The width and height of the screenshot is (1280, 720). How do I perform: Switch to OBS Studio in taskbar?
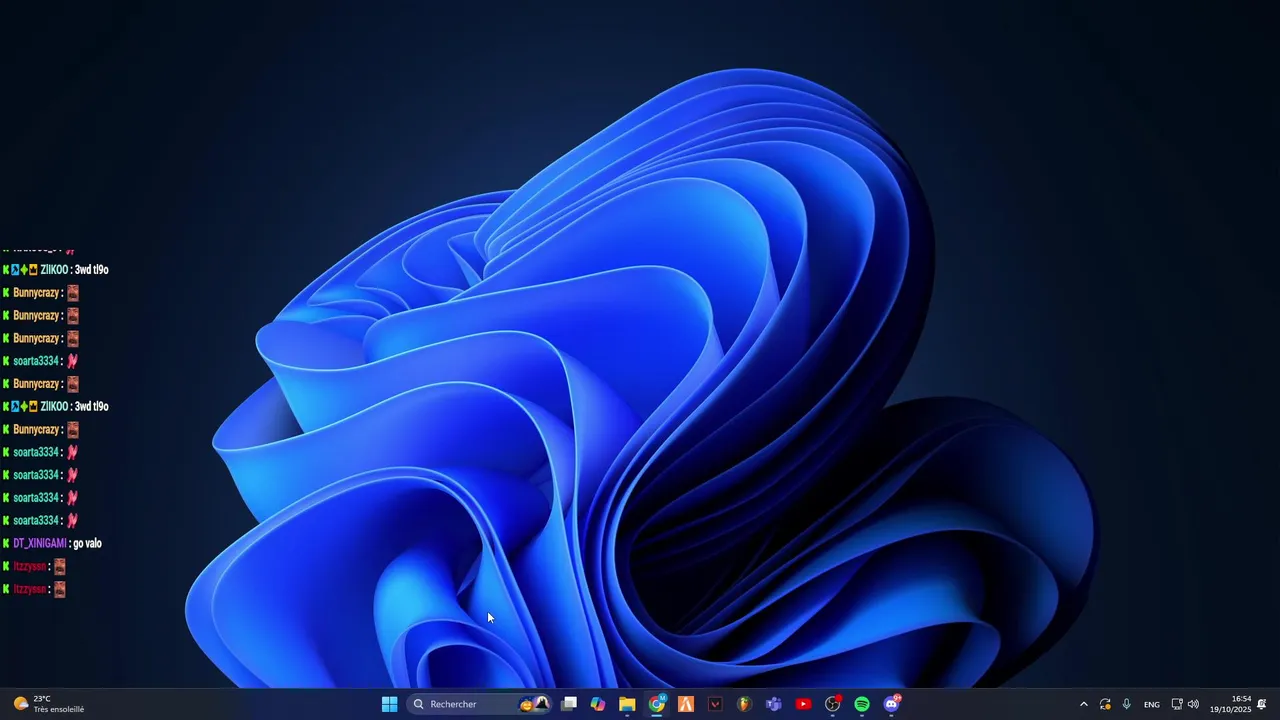(x=832, y=704)
